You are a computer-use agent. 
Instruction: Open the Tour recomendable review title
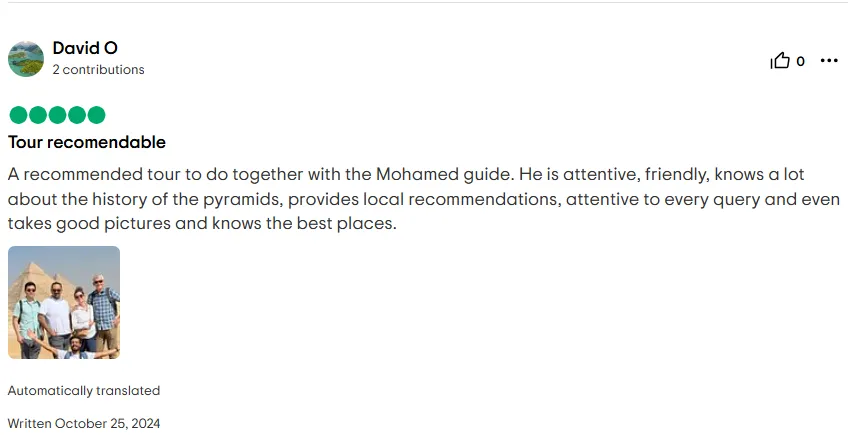pyautogui.click(x=87, y=142)
